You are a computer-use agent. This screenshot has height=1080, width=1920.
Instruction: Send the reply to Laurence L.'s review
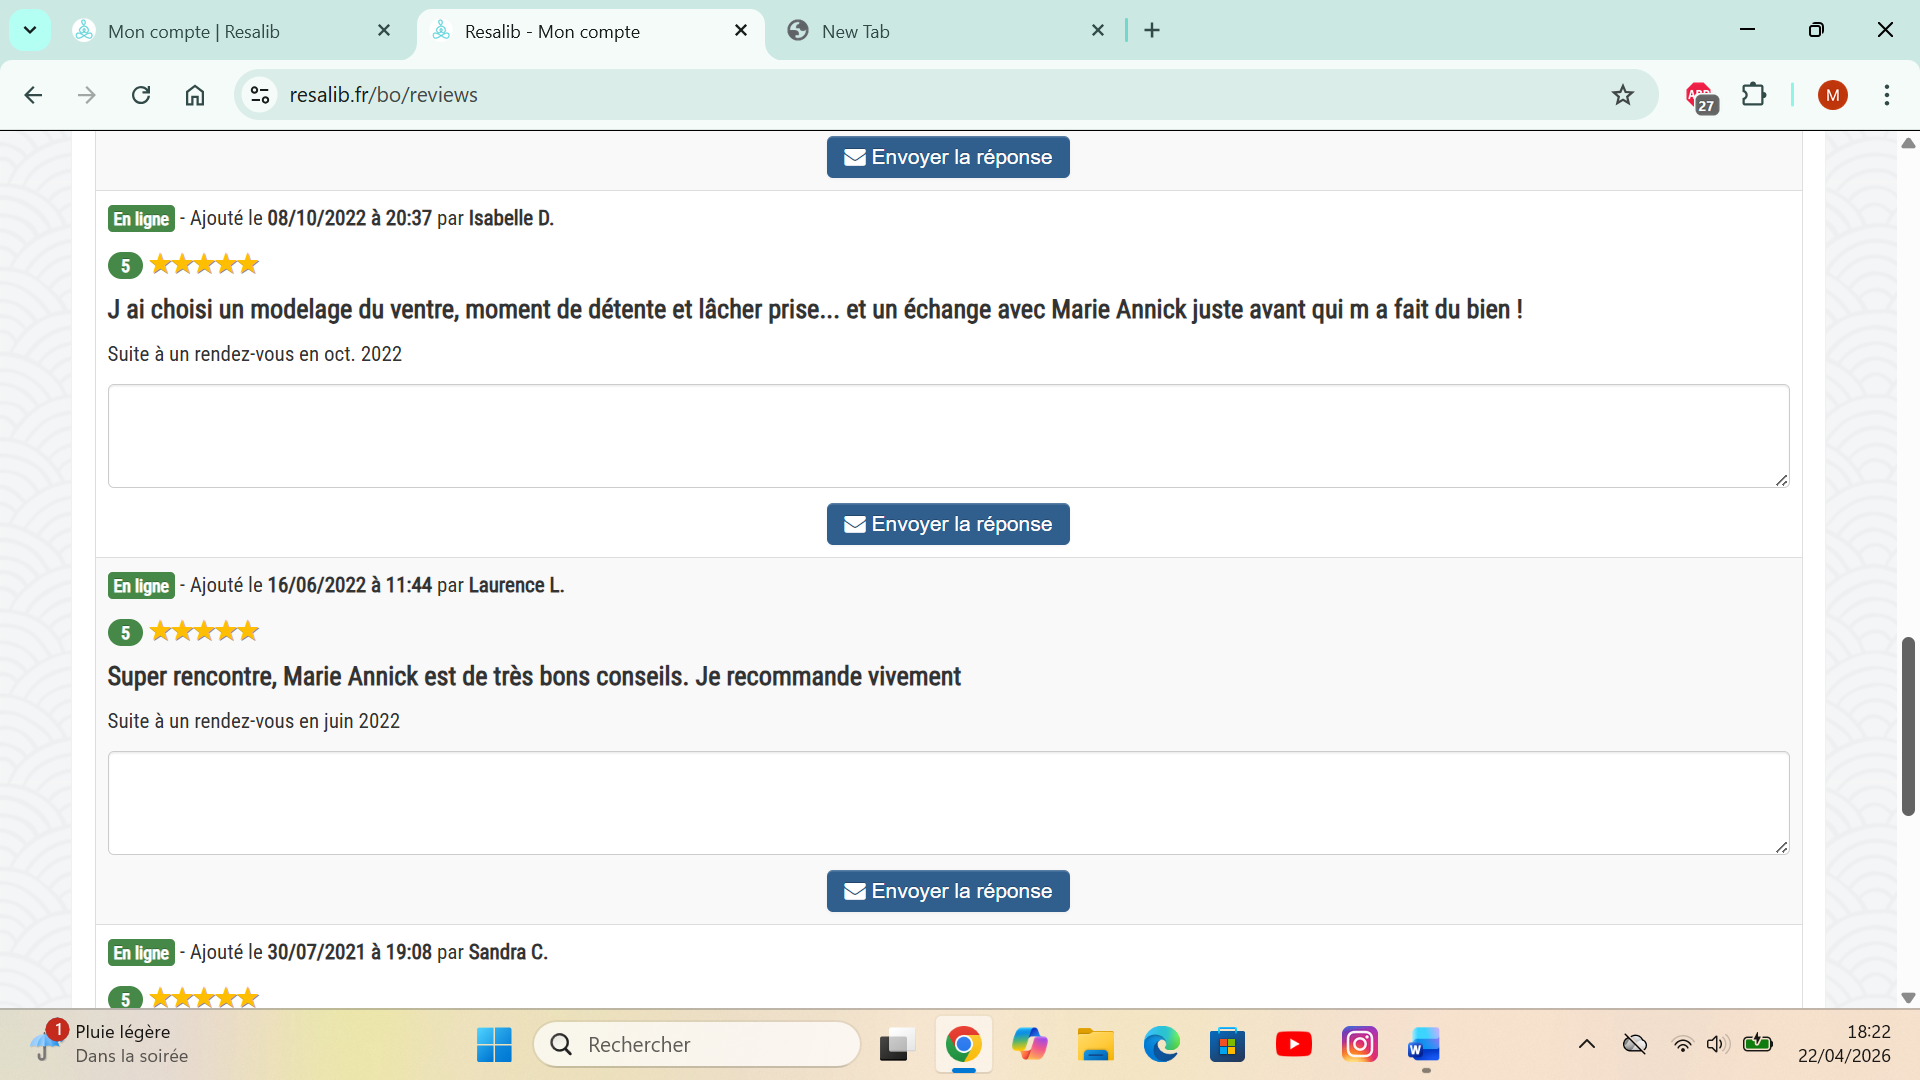[948, 891]
